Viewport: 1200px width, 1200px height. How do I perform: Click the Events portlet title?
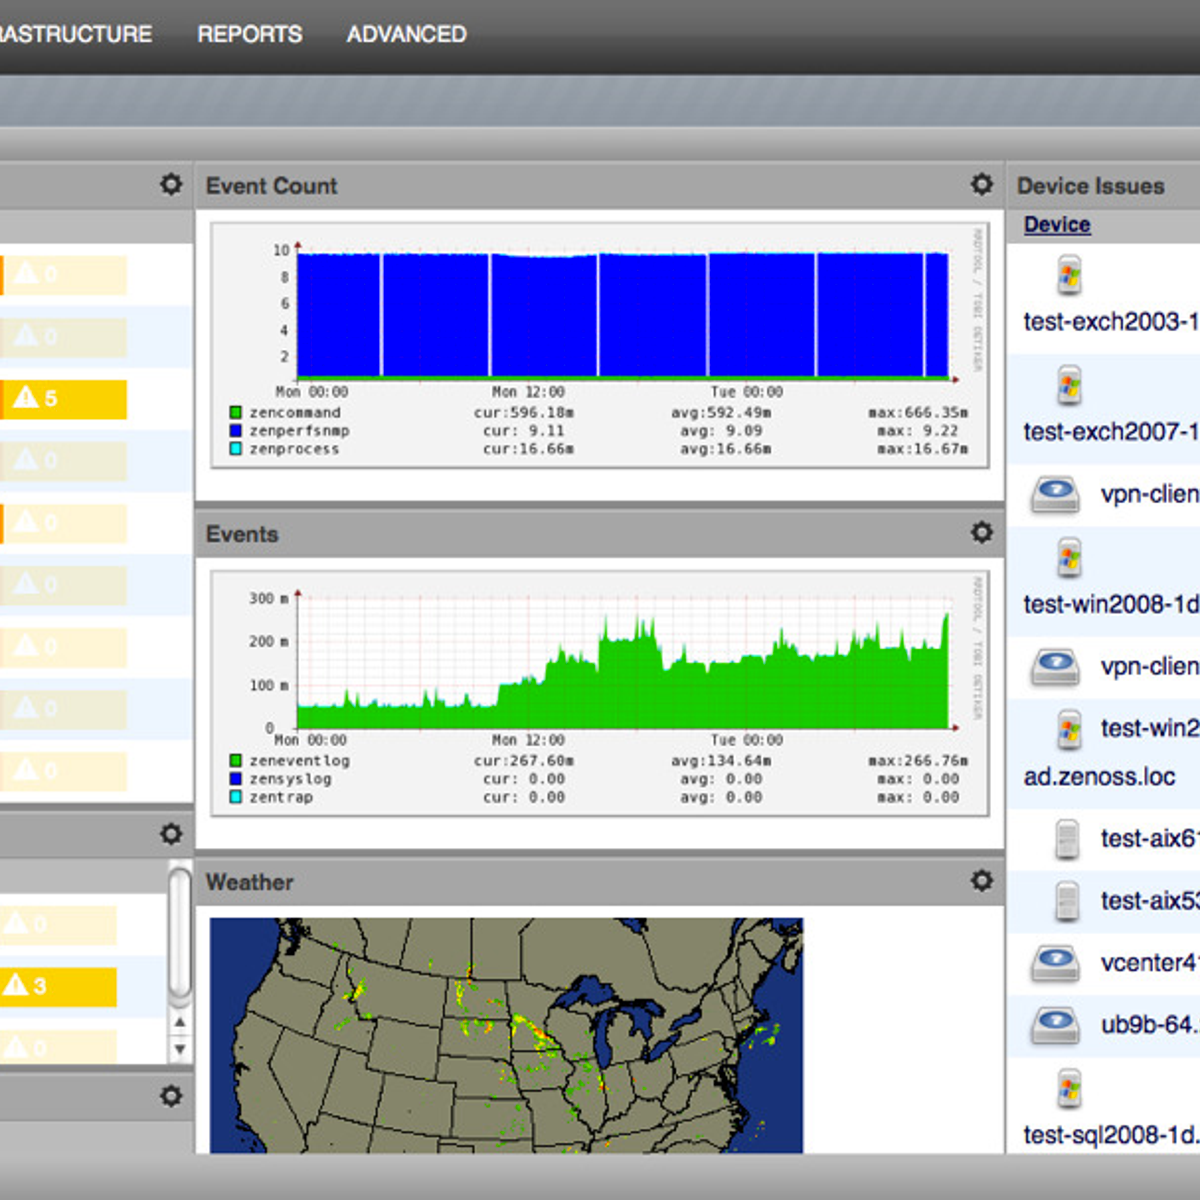tap(242, 534)
